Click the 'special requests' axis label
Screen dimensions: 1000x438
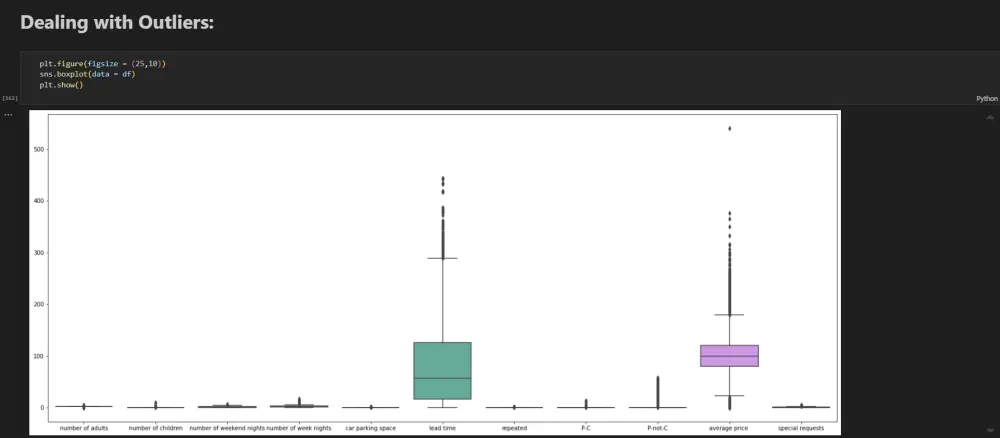click(801, 428)
